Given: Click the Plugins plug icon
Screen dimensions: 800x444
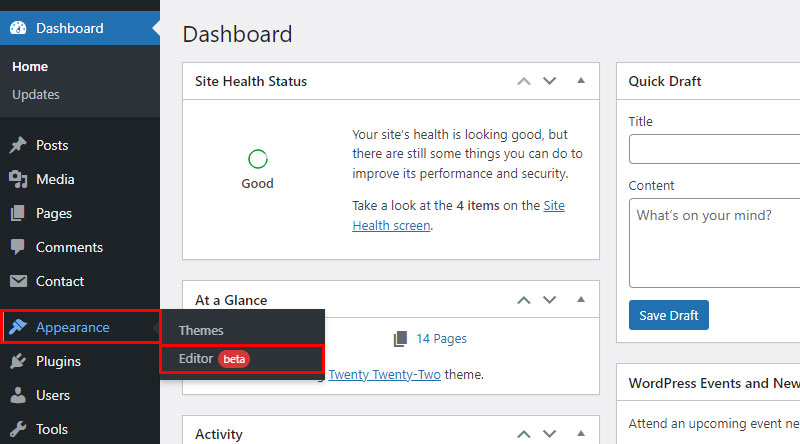Looking at the screenshot, I should 18,361.
